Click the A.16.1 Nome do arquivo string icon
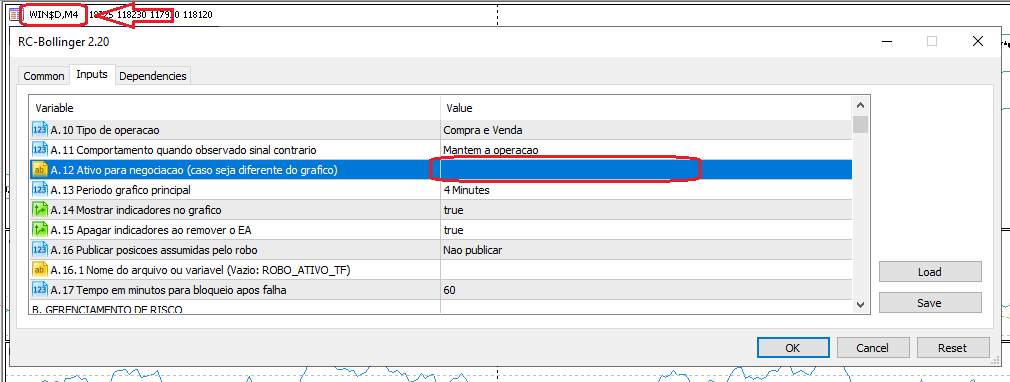The width and height of the screenshot is (1010, 382). pyautogui.click(x=39, y=270)
